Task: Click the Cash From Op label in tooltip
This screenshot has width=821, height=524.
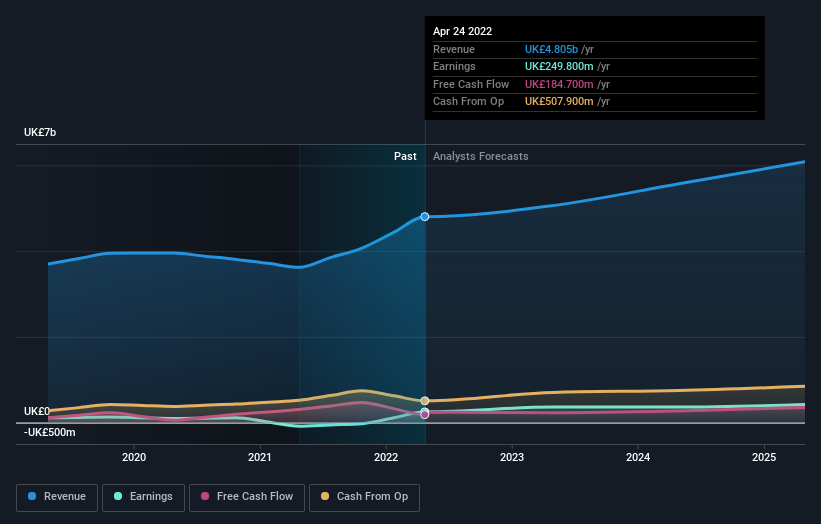Action: (469, 102)
